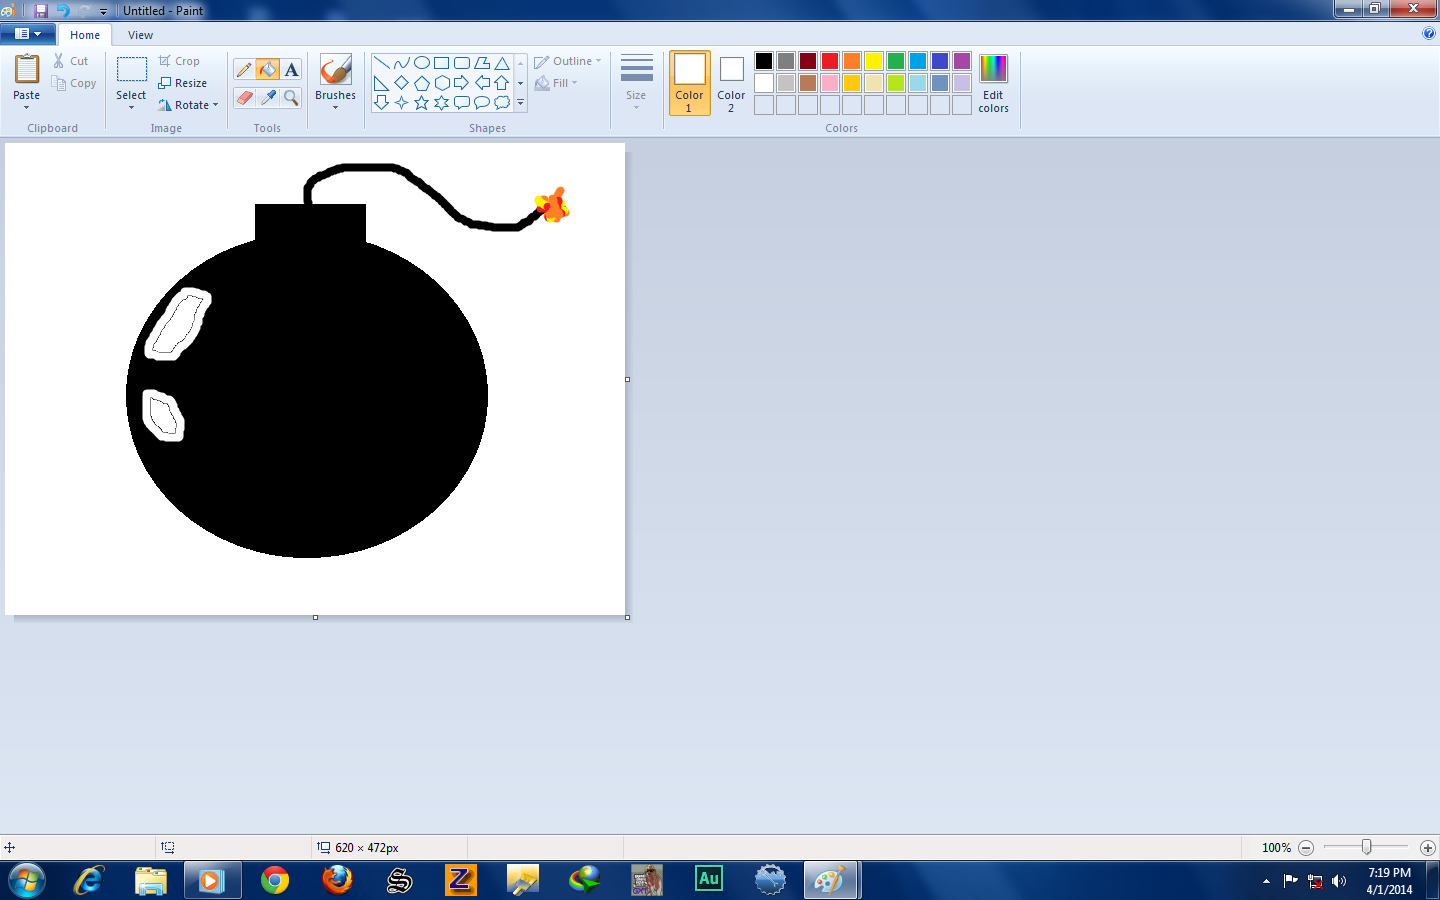Select the Magnifier tool
The image size is (1440, 900).
click(291, 97)
